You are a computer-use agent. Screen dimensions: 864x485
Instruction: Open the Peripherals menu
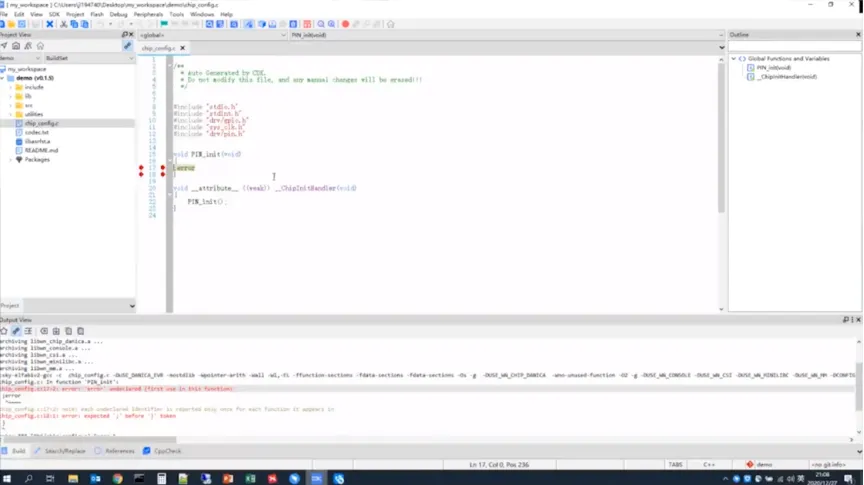point(148,14)
